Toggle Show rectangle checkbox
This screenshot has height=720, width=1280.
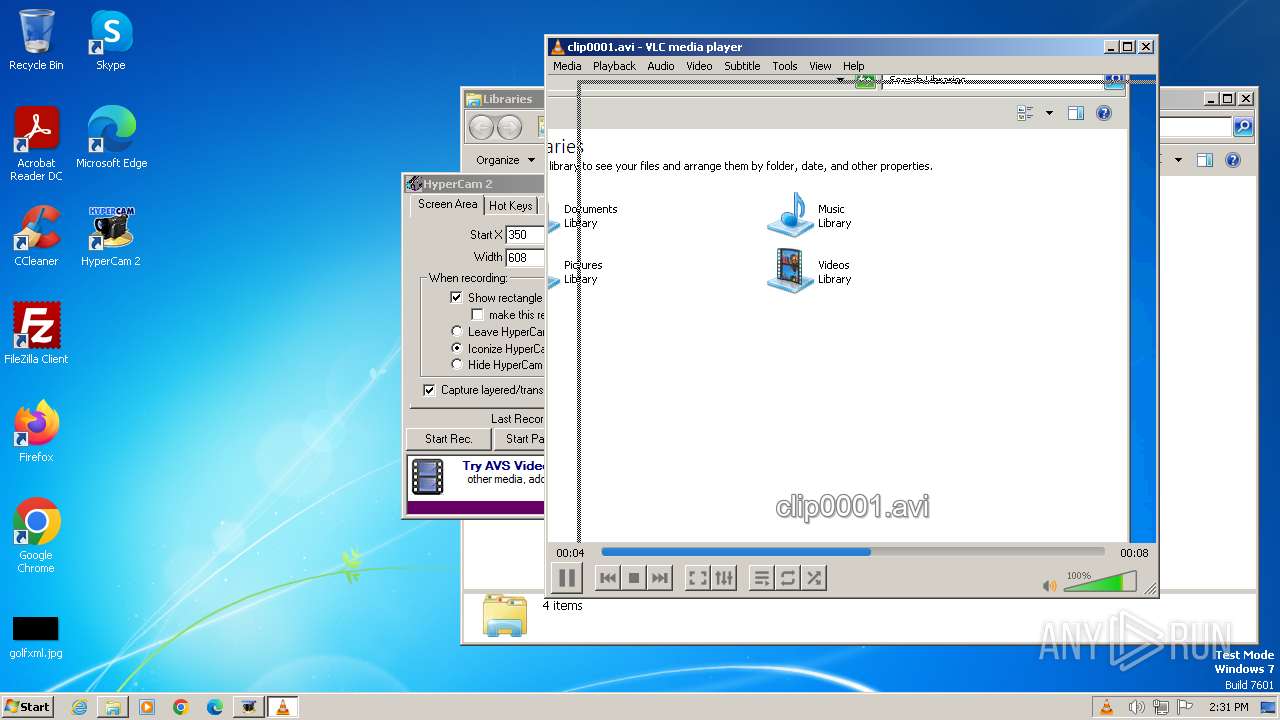coord(456,298)
